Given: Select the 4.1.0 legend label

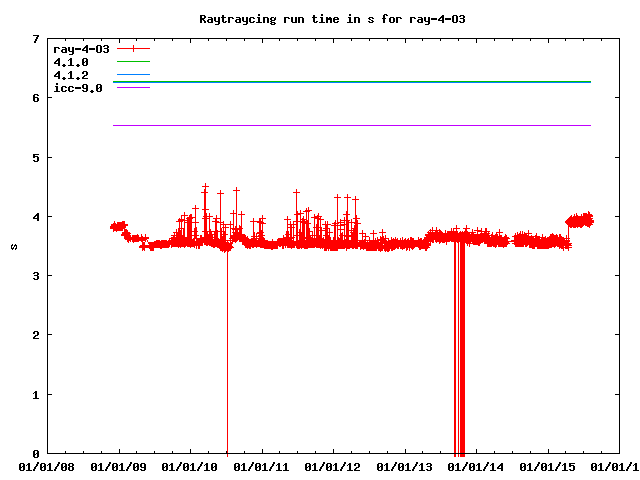Looking at the screenshot, I should pos(71,62).
